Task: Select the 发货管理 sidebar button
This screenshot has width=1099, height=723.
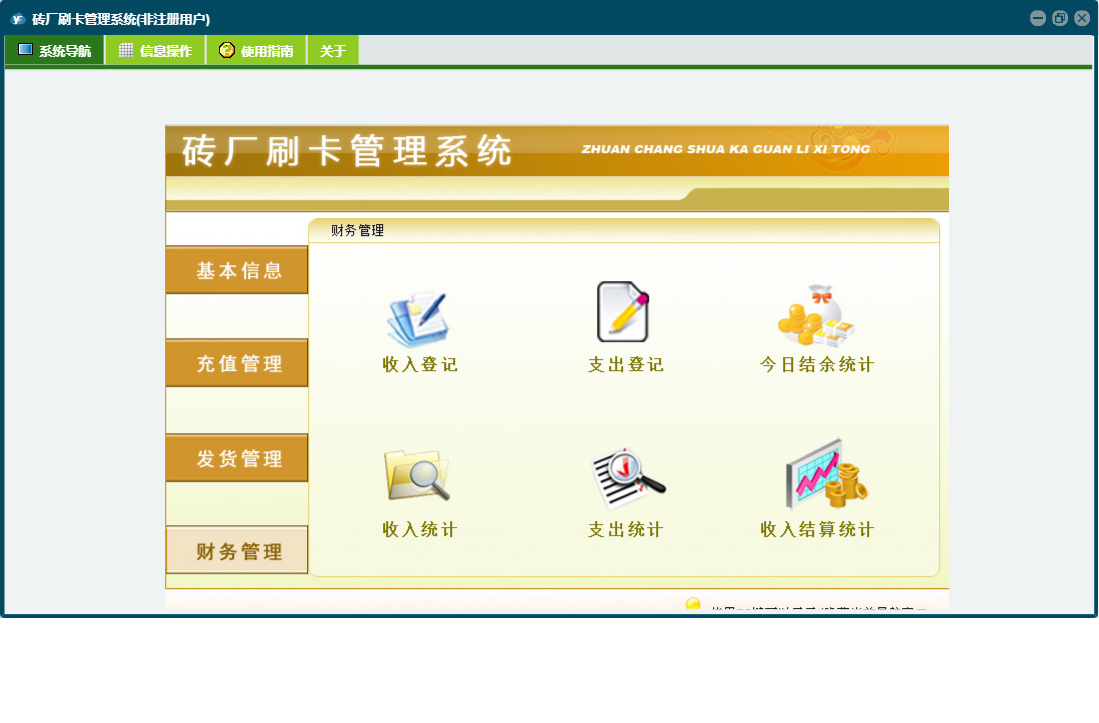Action: tap(237, 458)
